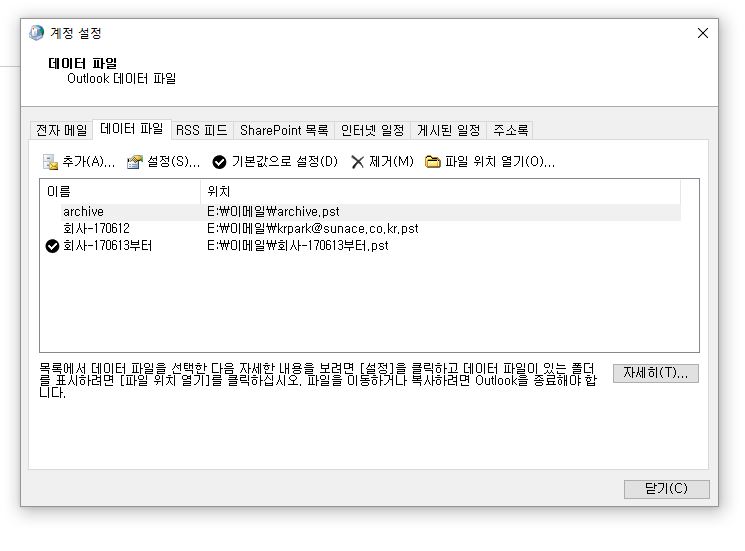The height and width of the screenshot is (551, 745).
Task: Click the 제거(M) label
Action: 391,162
